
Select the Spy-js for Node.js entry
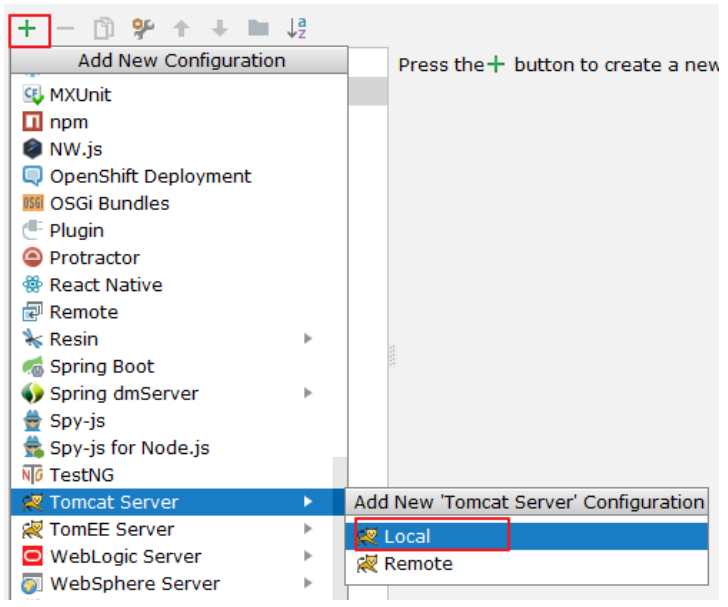(x=179, y=448)
